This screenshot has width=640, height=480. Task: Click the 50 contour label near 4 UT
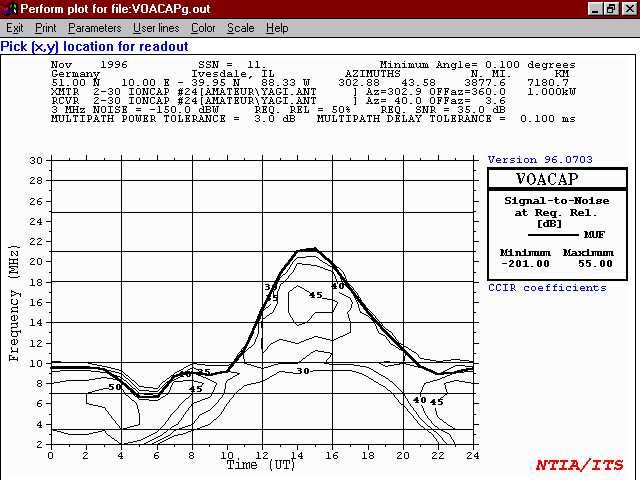click(115, 387)
